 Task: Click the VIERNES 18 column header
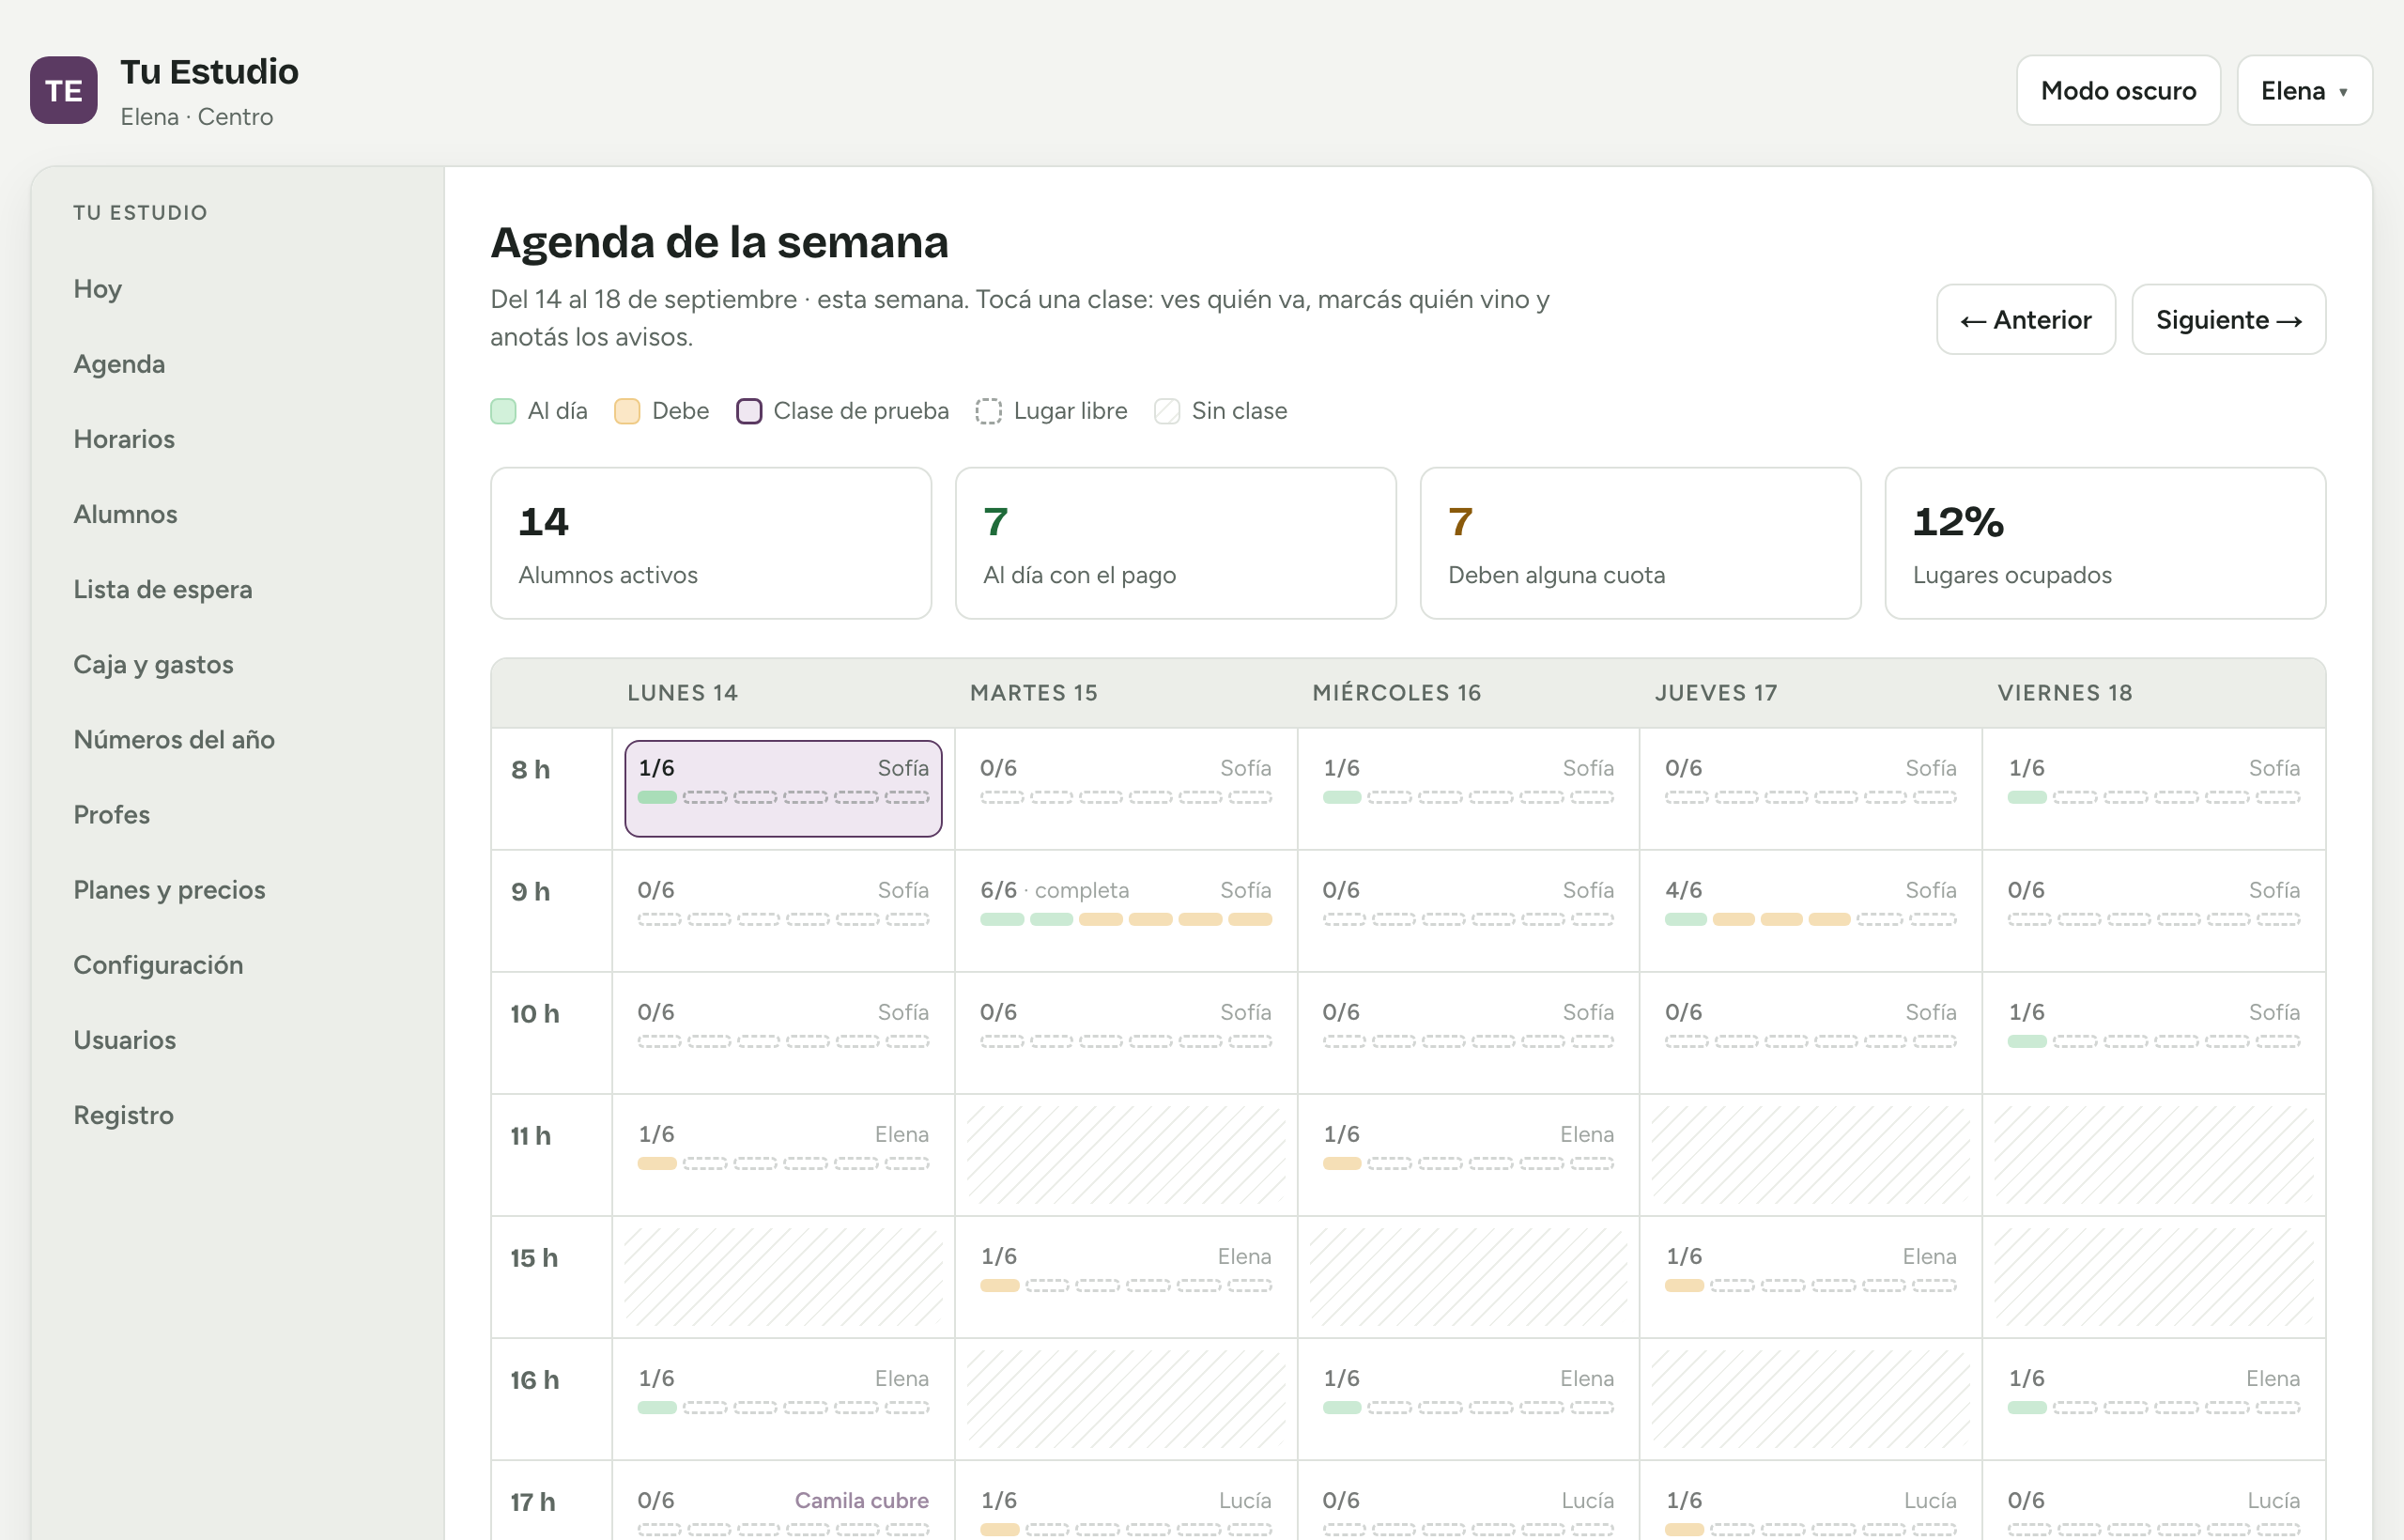[2064, 692]
